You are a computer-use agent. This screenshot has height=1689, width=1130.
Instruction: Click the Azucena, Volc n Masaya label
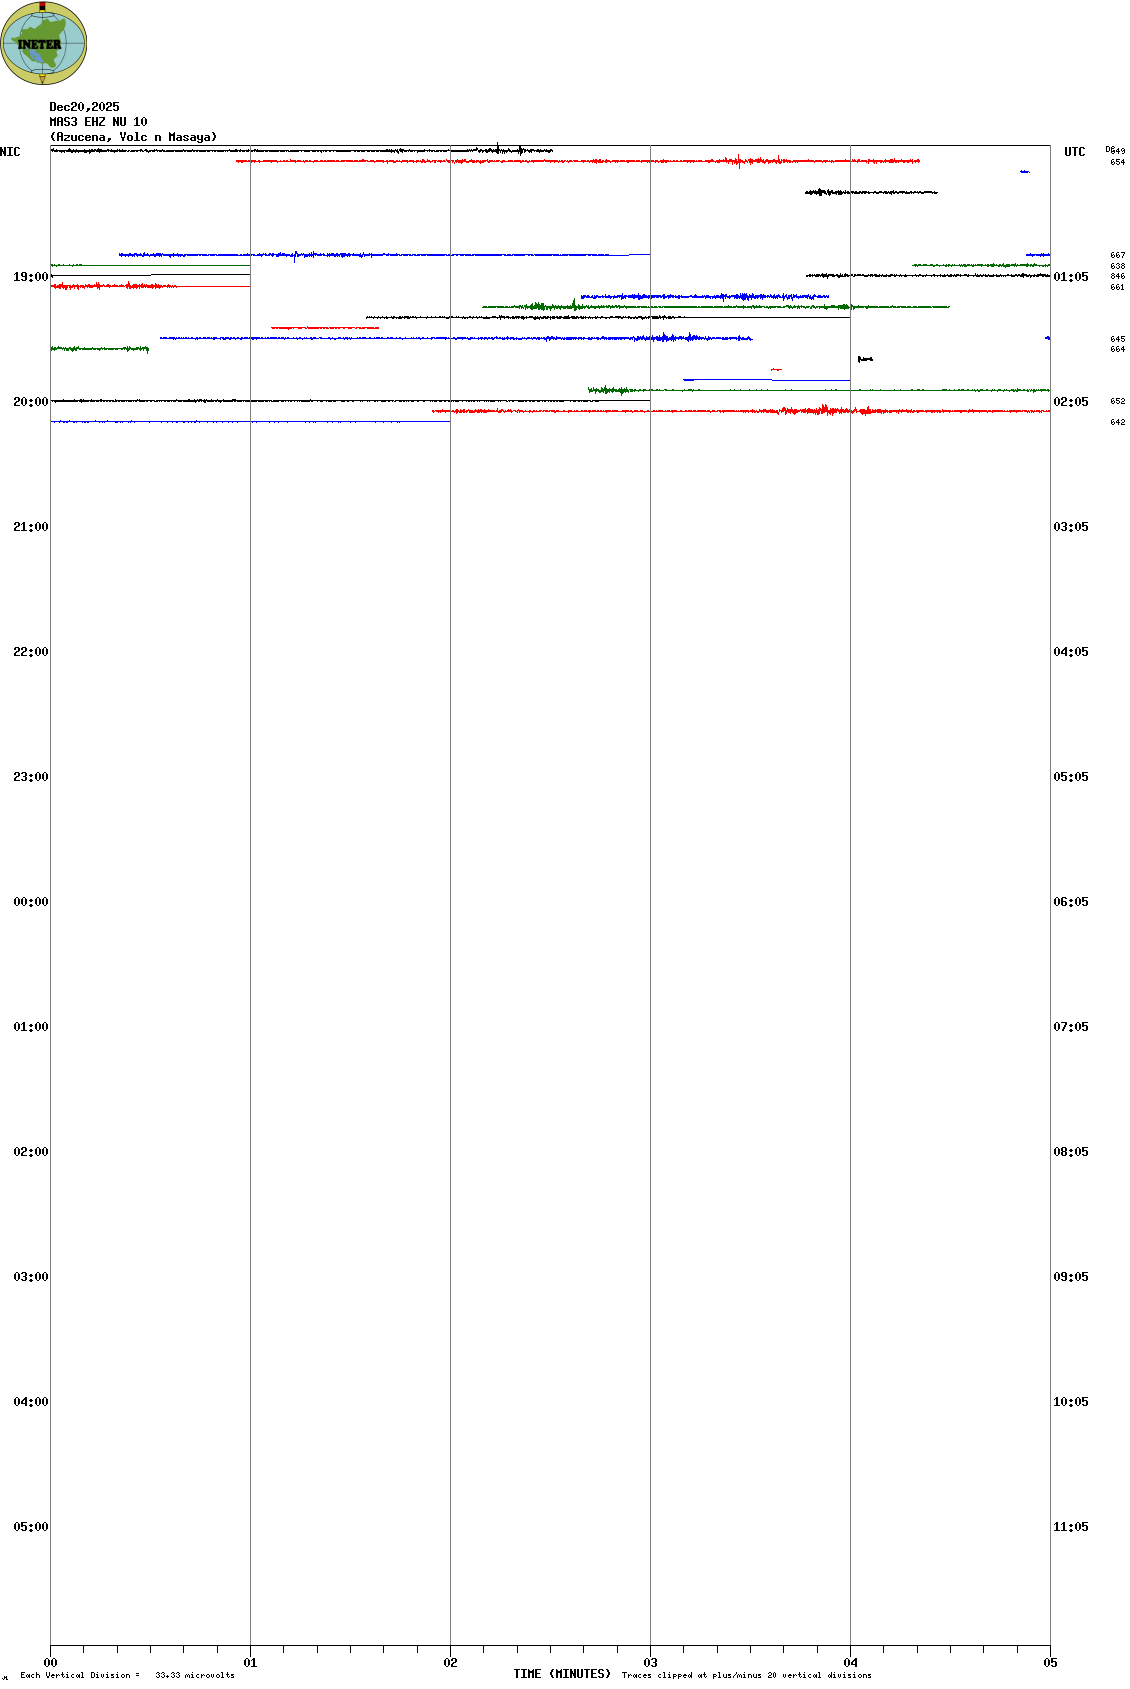tap(133, 137)
